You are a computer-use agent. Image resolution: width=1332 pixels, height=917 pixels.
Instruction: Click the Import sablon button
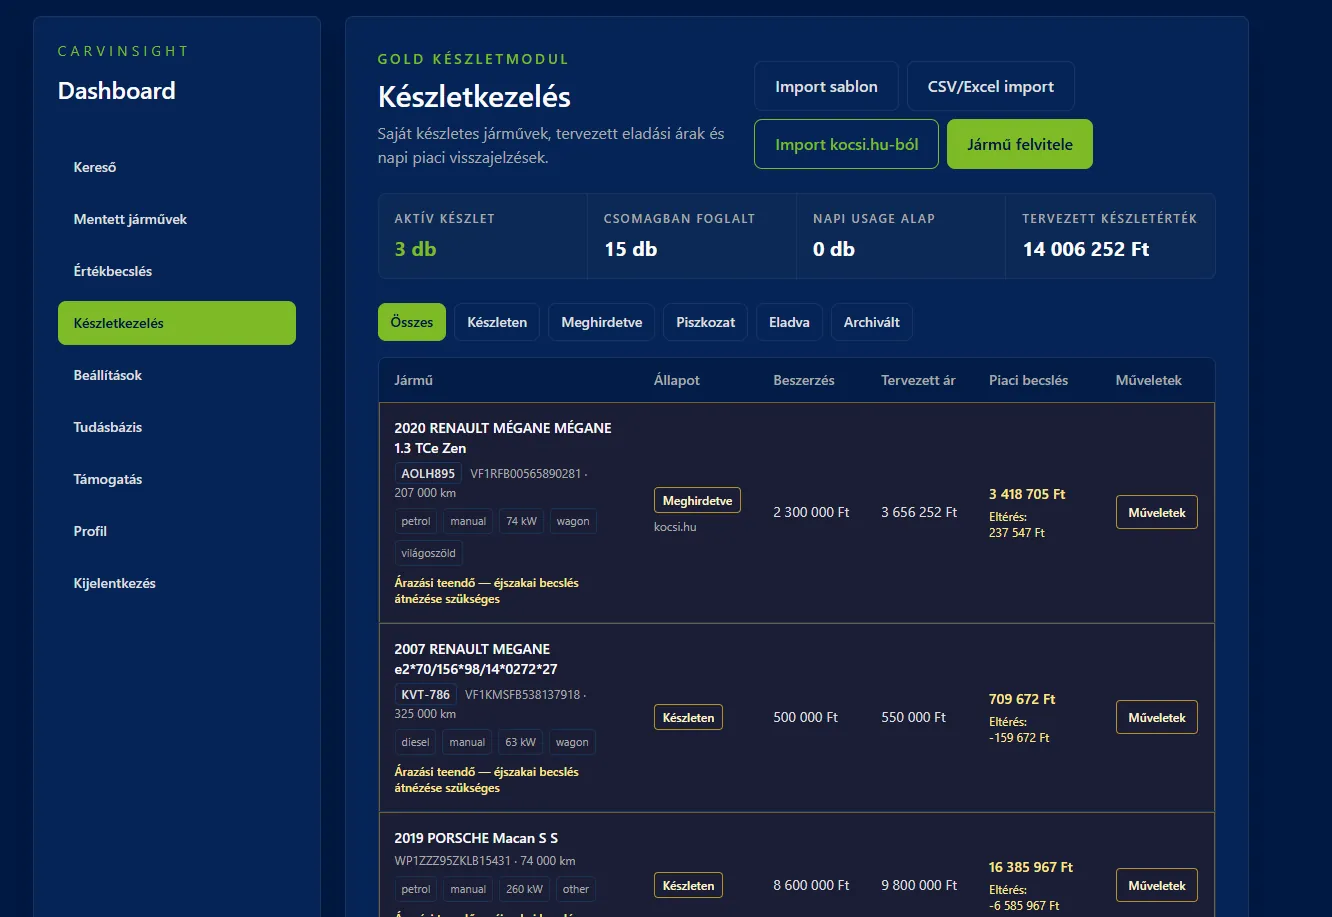tap(826, 86)
